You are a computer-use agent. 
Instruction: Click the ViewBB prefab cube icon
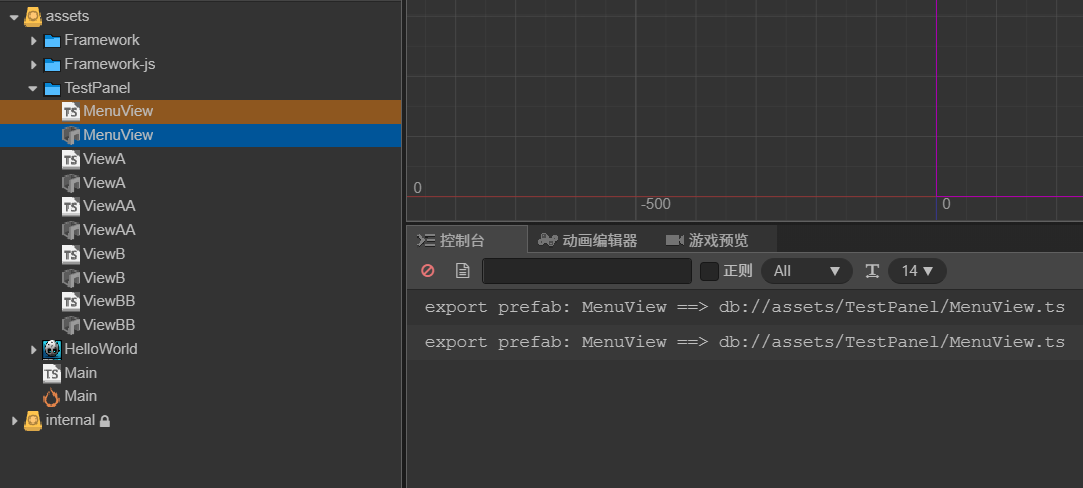pyautogui.click(x=71, y=325)
